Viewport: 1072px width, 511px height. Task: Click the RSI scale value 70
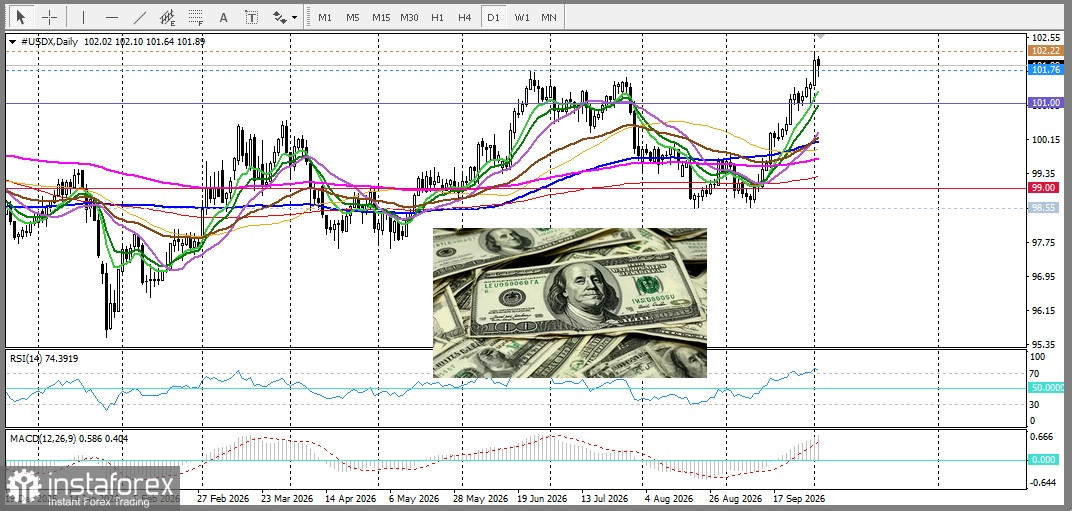coord(1034,374)
